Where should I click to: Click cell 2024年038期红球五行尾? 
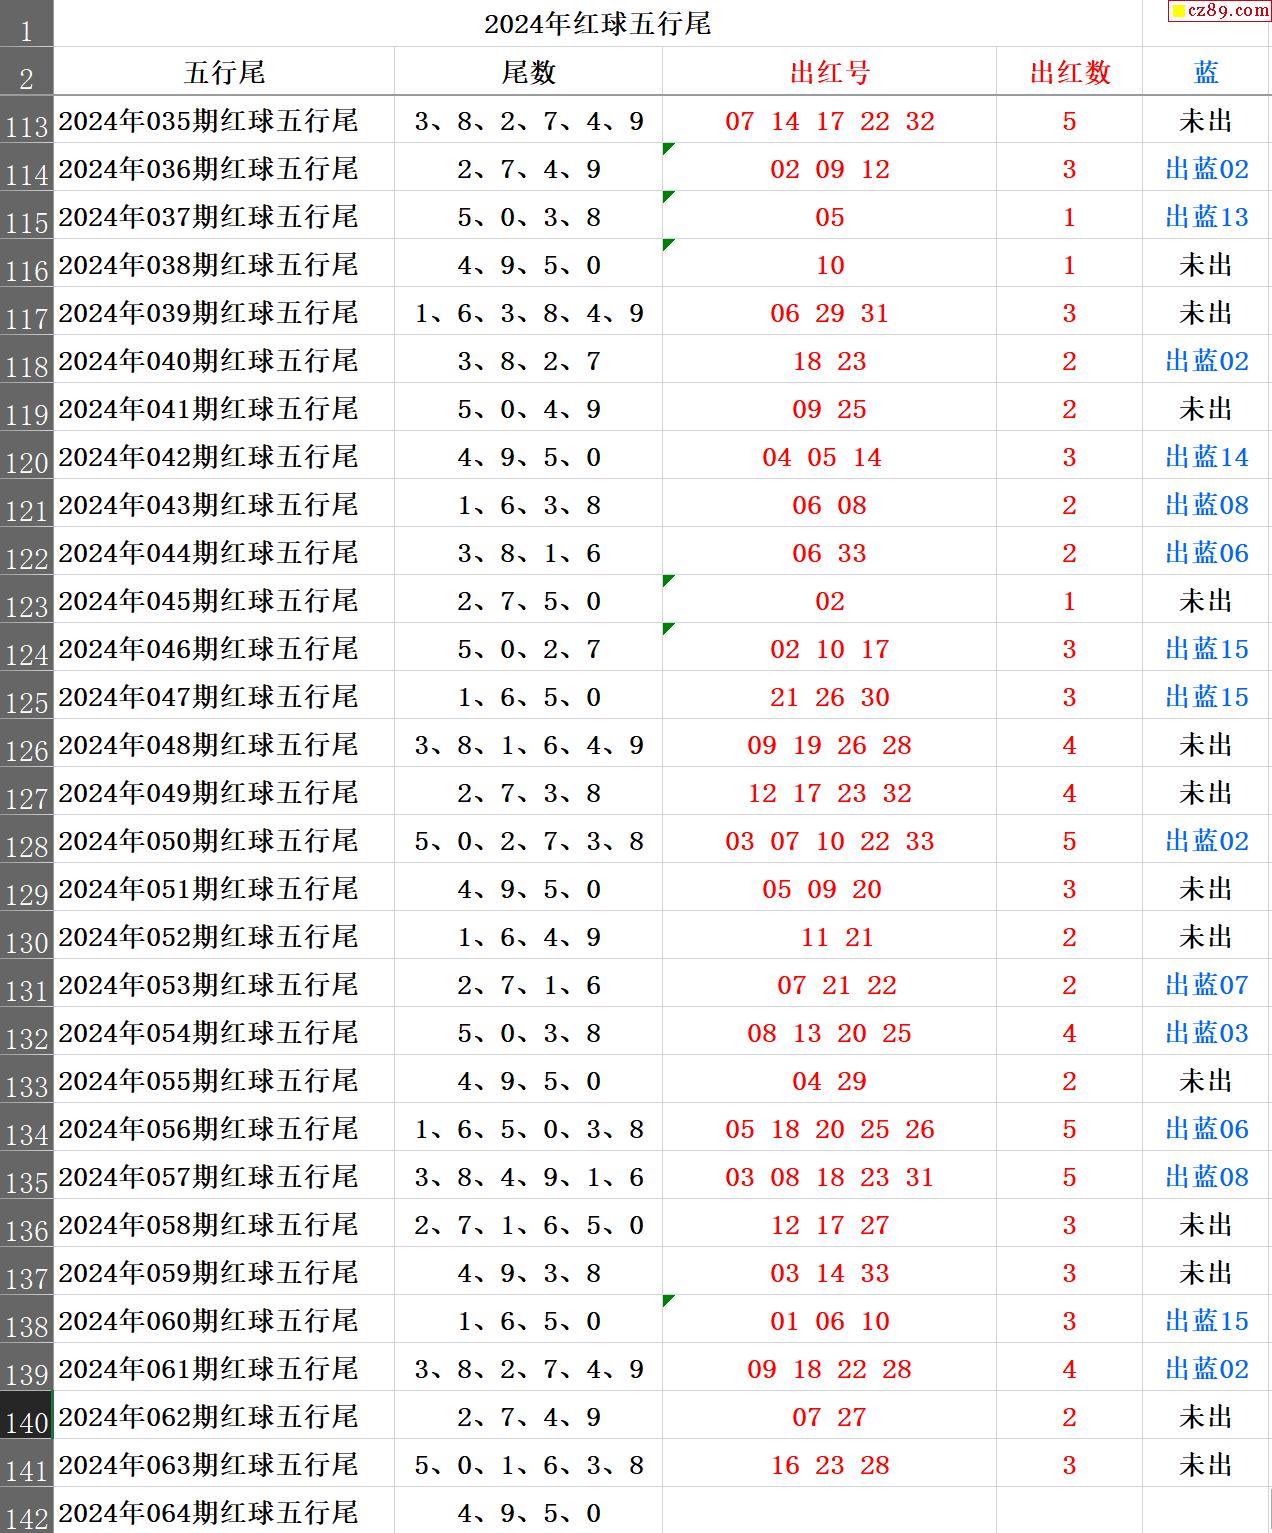pyautogui.click(x=224, y=265)
